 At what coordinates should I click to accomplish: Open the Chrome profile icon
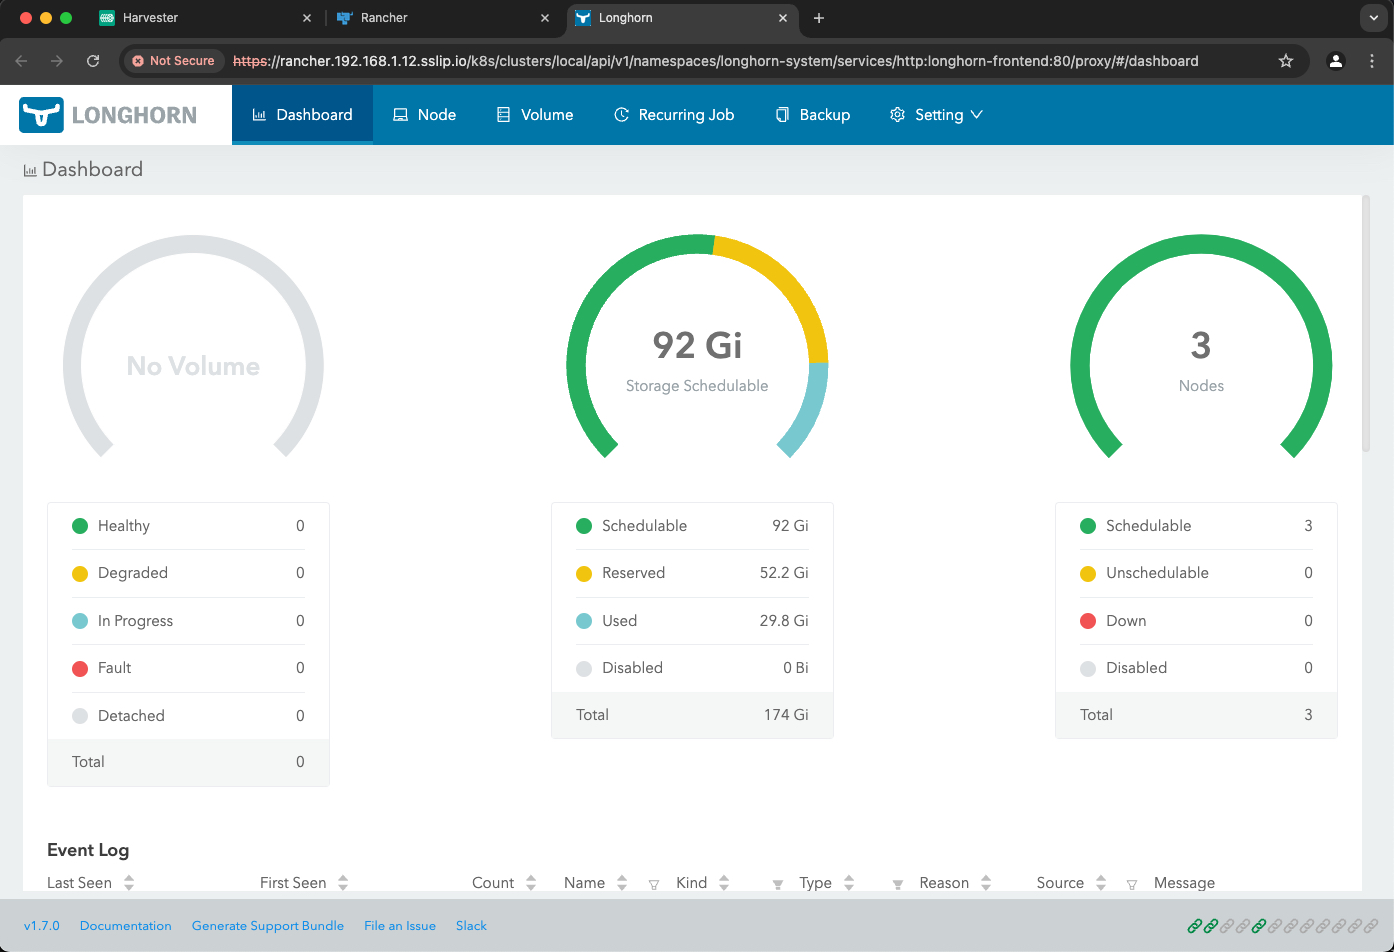click(x=1336, y=61)
